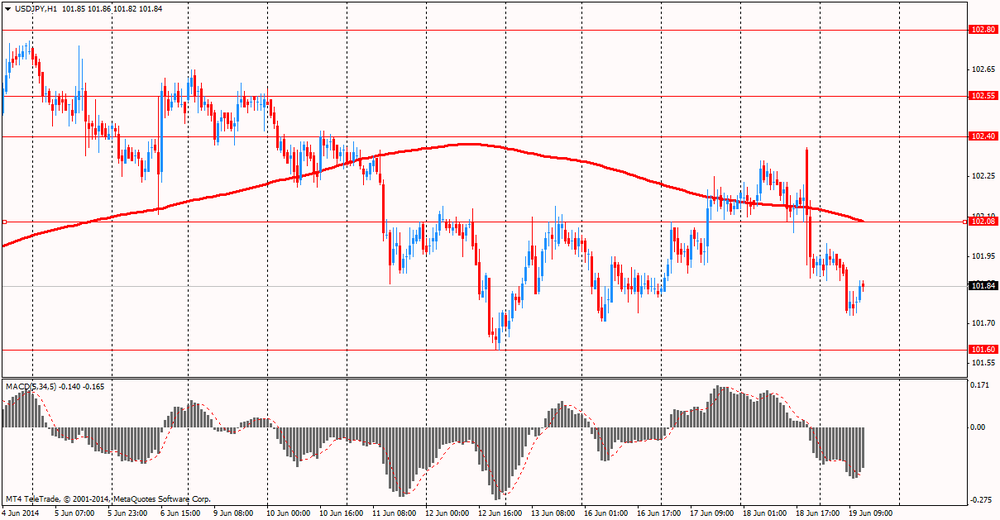Image resolution: width=1000 pixels, height=520 pixels.
Task: Click the 102.55 red price label
Action: [x=983, y=96]
